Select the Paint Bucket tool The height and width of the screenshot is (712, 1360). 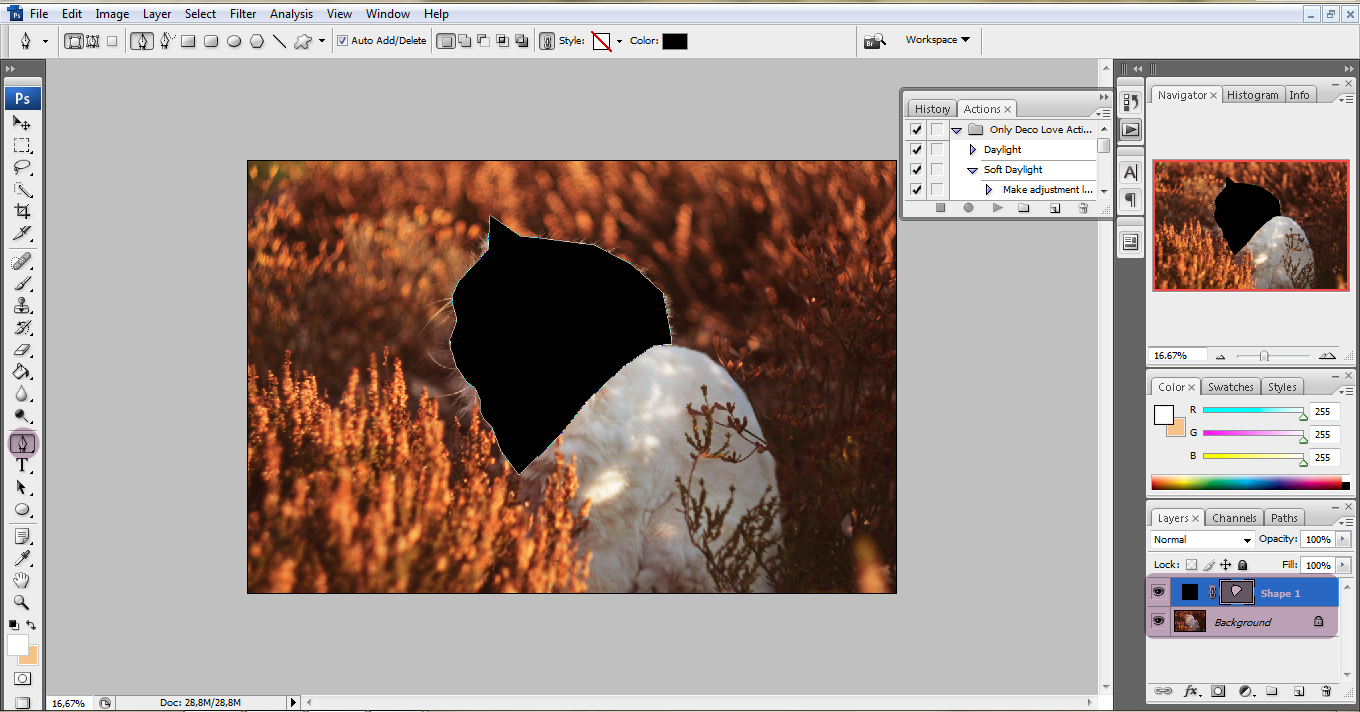(x=22, y=372)
